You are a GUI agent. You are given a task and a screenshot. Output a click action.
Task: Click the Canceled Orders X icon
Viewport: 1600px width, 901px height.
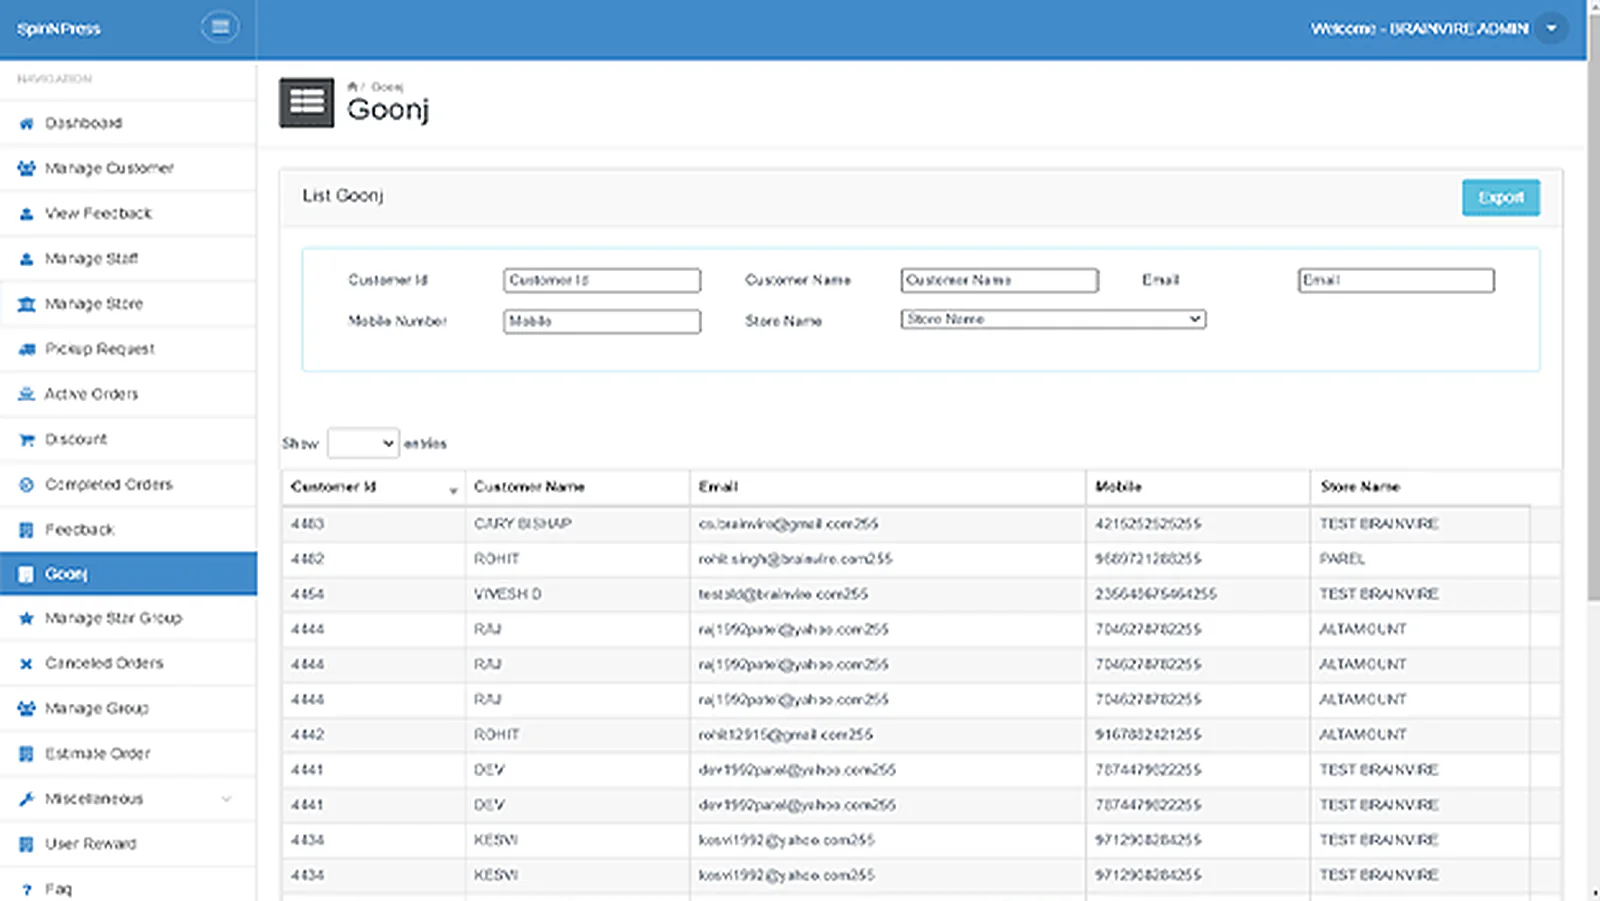tap(27, 663)
